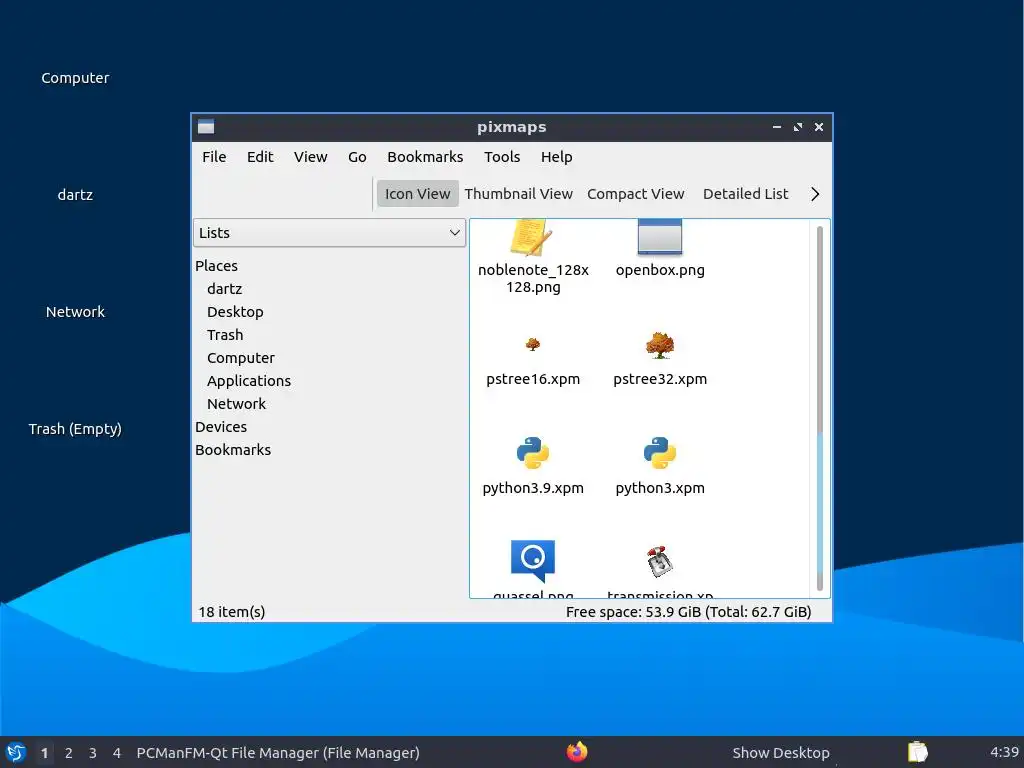Screen dimensions: 1024x768
Task: Switch to Icon View mode
Action: click(417, 194)
